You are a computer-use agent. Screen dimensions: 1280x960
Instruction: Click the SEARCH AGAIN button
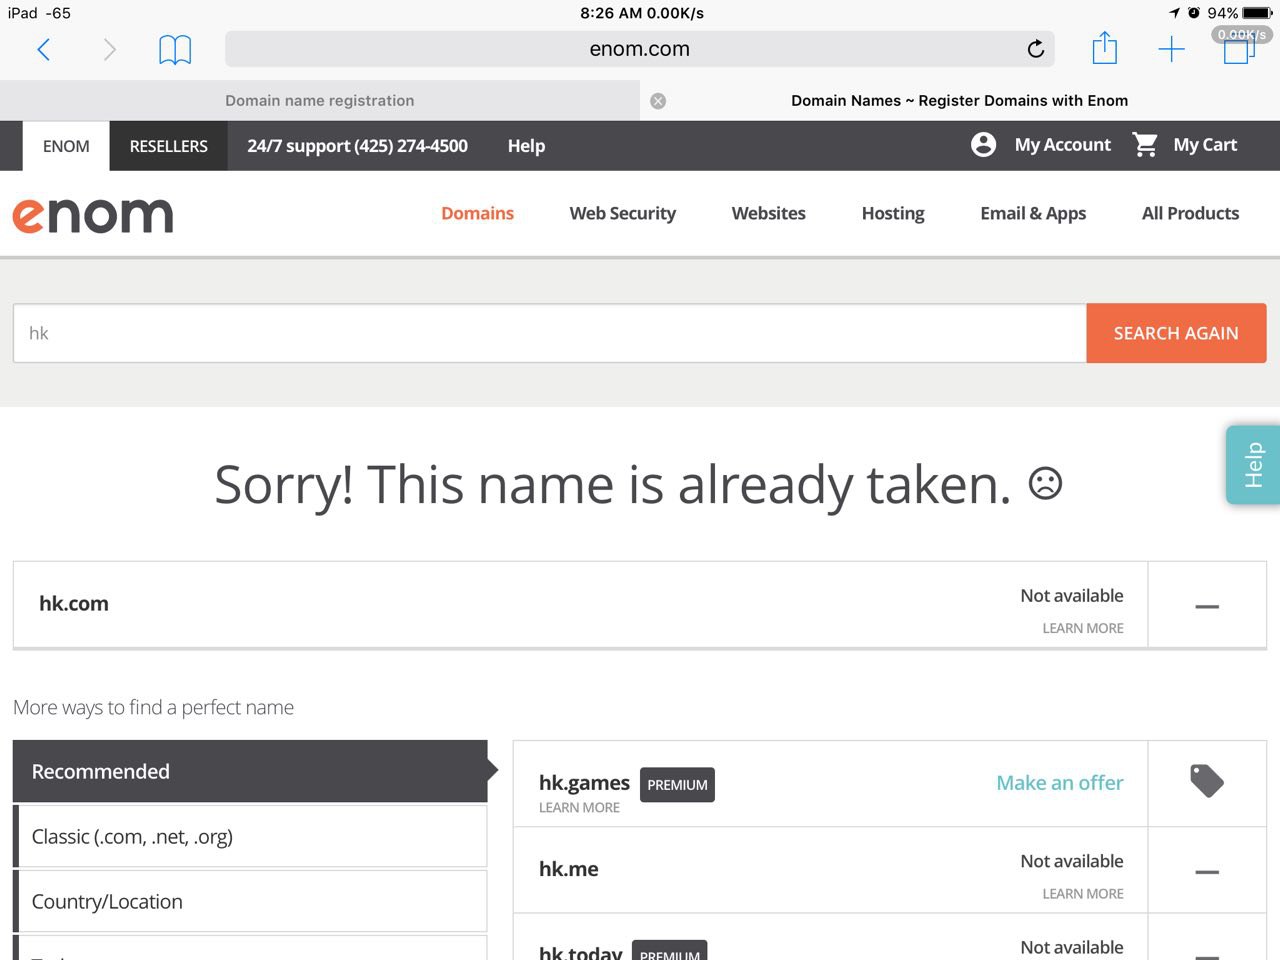1176,333
